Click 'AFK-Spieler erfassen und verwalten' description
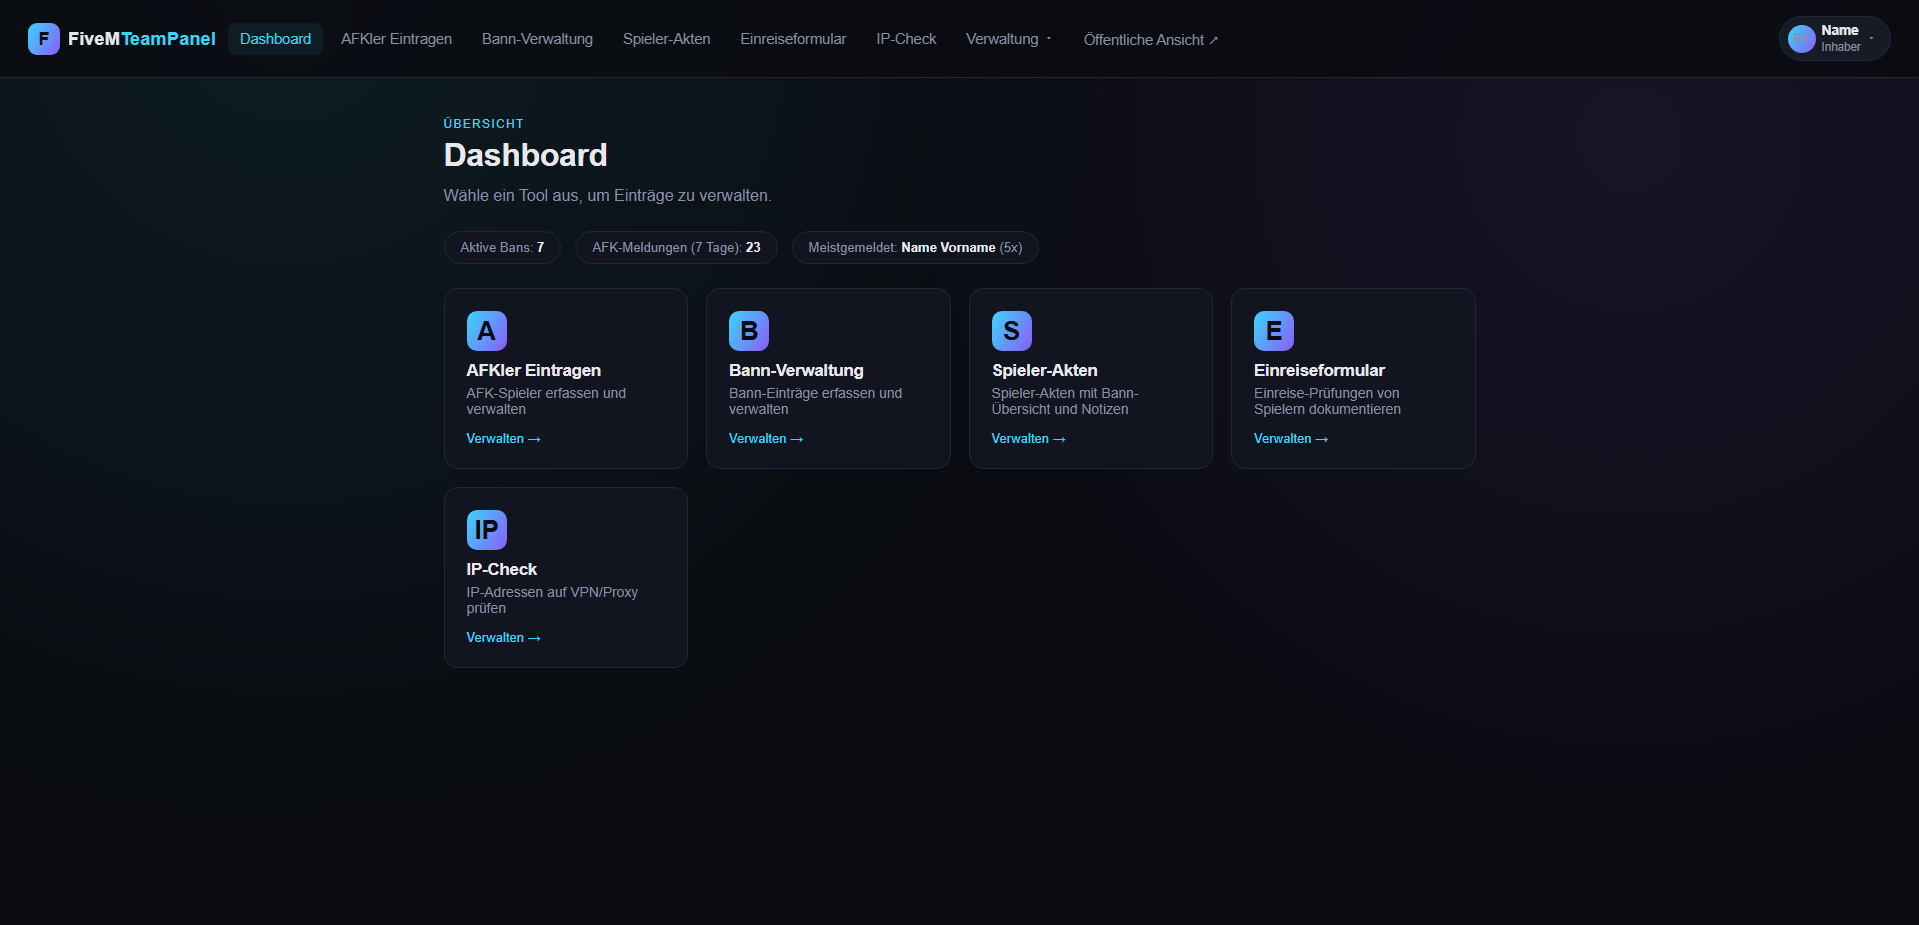The height and width of the screenshot is (925, 1919). click(546, 401)
